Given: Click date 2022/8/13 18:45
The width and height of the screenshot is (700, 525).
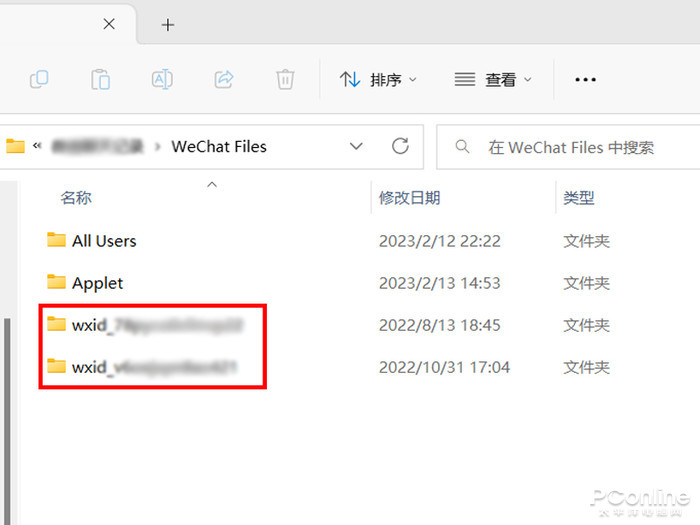Looking at the screenshot, I should 440,325.
